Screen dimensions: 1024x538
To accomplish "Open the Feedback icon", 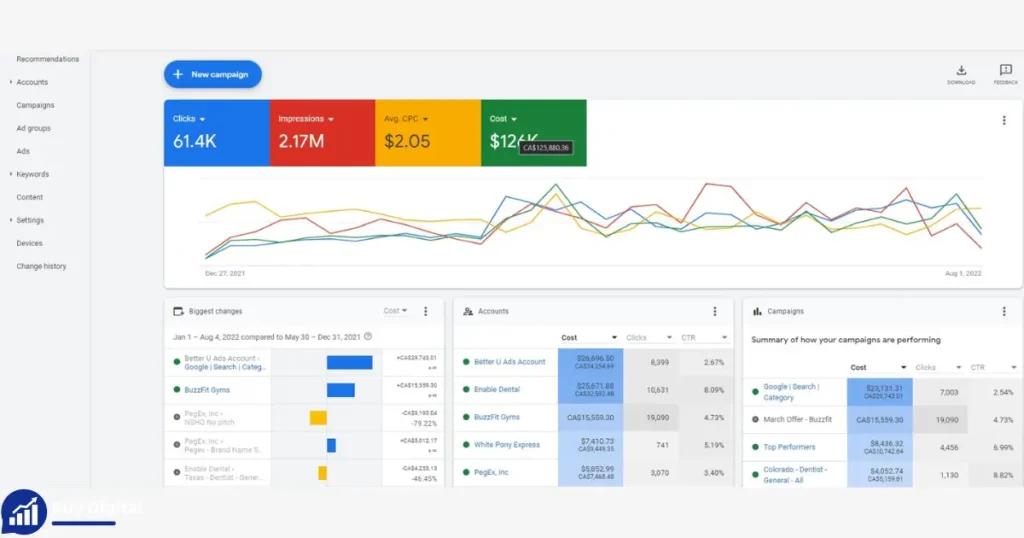I will click(x=1005, y=74).
